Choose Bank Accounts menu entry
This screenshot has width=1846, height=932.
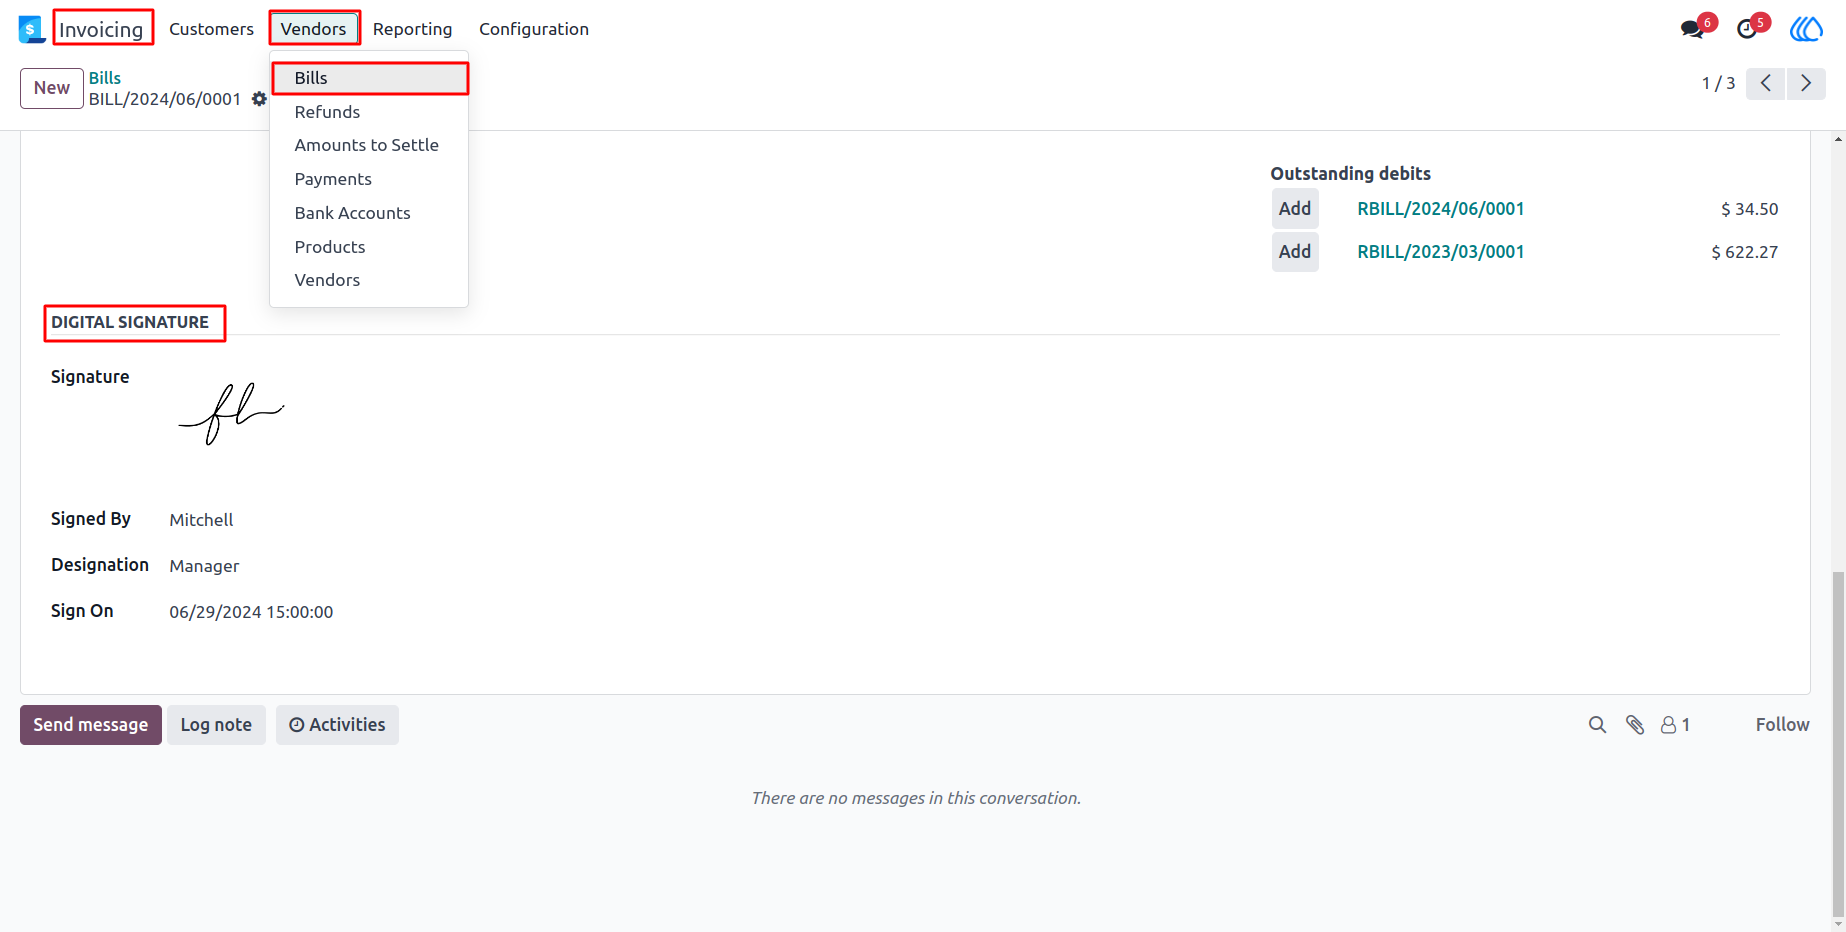369,213
